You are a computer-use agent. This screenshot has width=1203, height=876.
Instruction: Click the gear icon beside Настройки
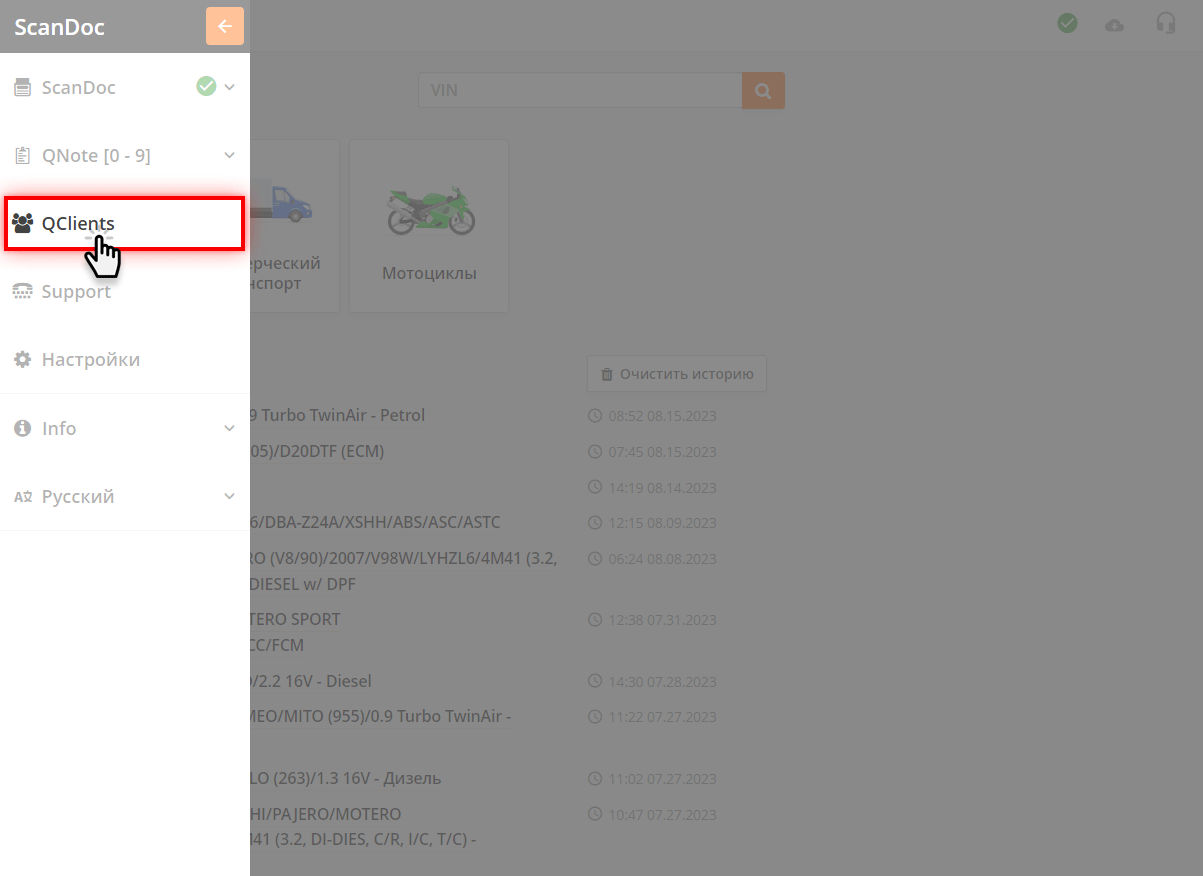[x=22, y=359]
